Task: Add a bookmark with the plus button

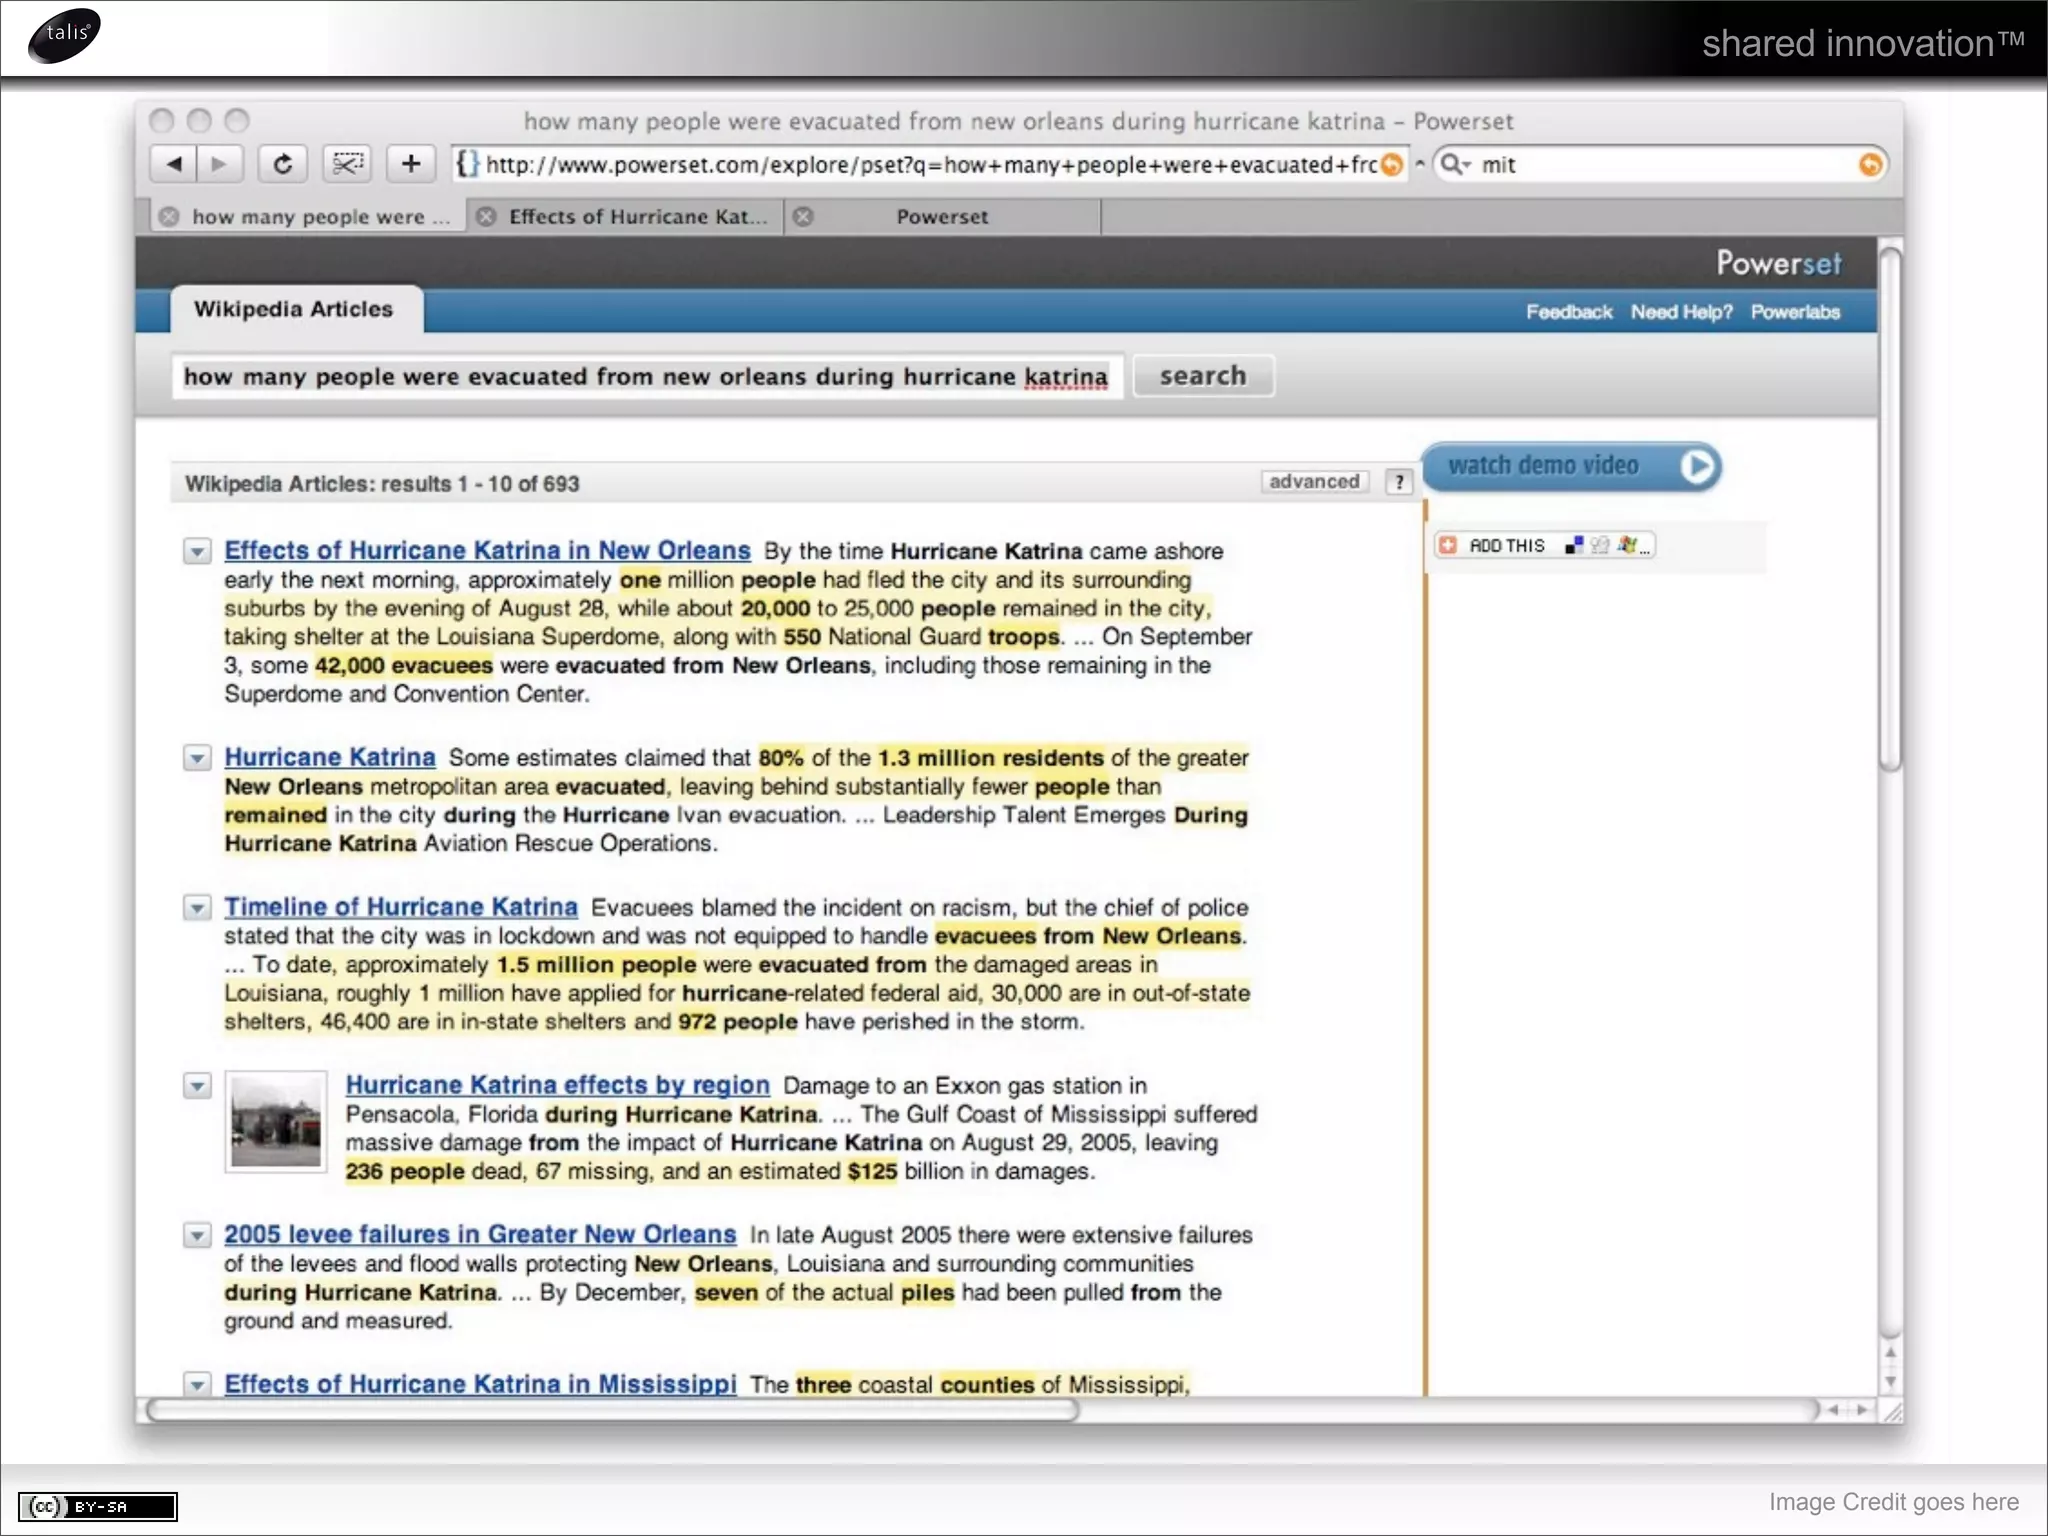Action: tap(411, 164)
